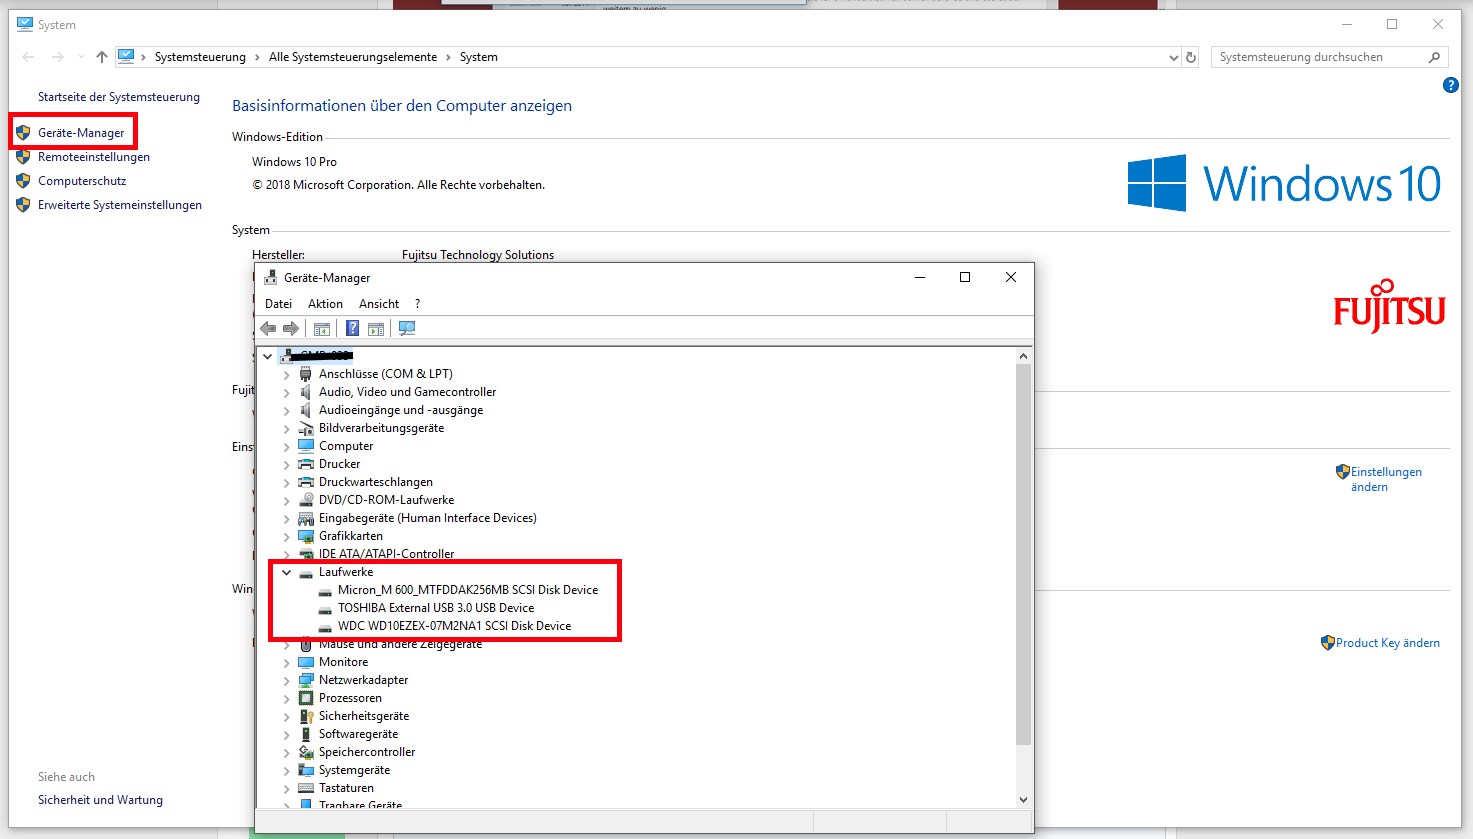Click Product Key ändern link
Image resolution: width=1473 pixels, height=839 pixels.
pos(1388,643)
